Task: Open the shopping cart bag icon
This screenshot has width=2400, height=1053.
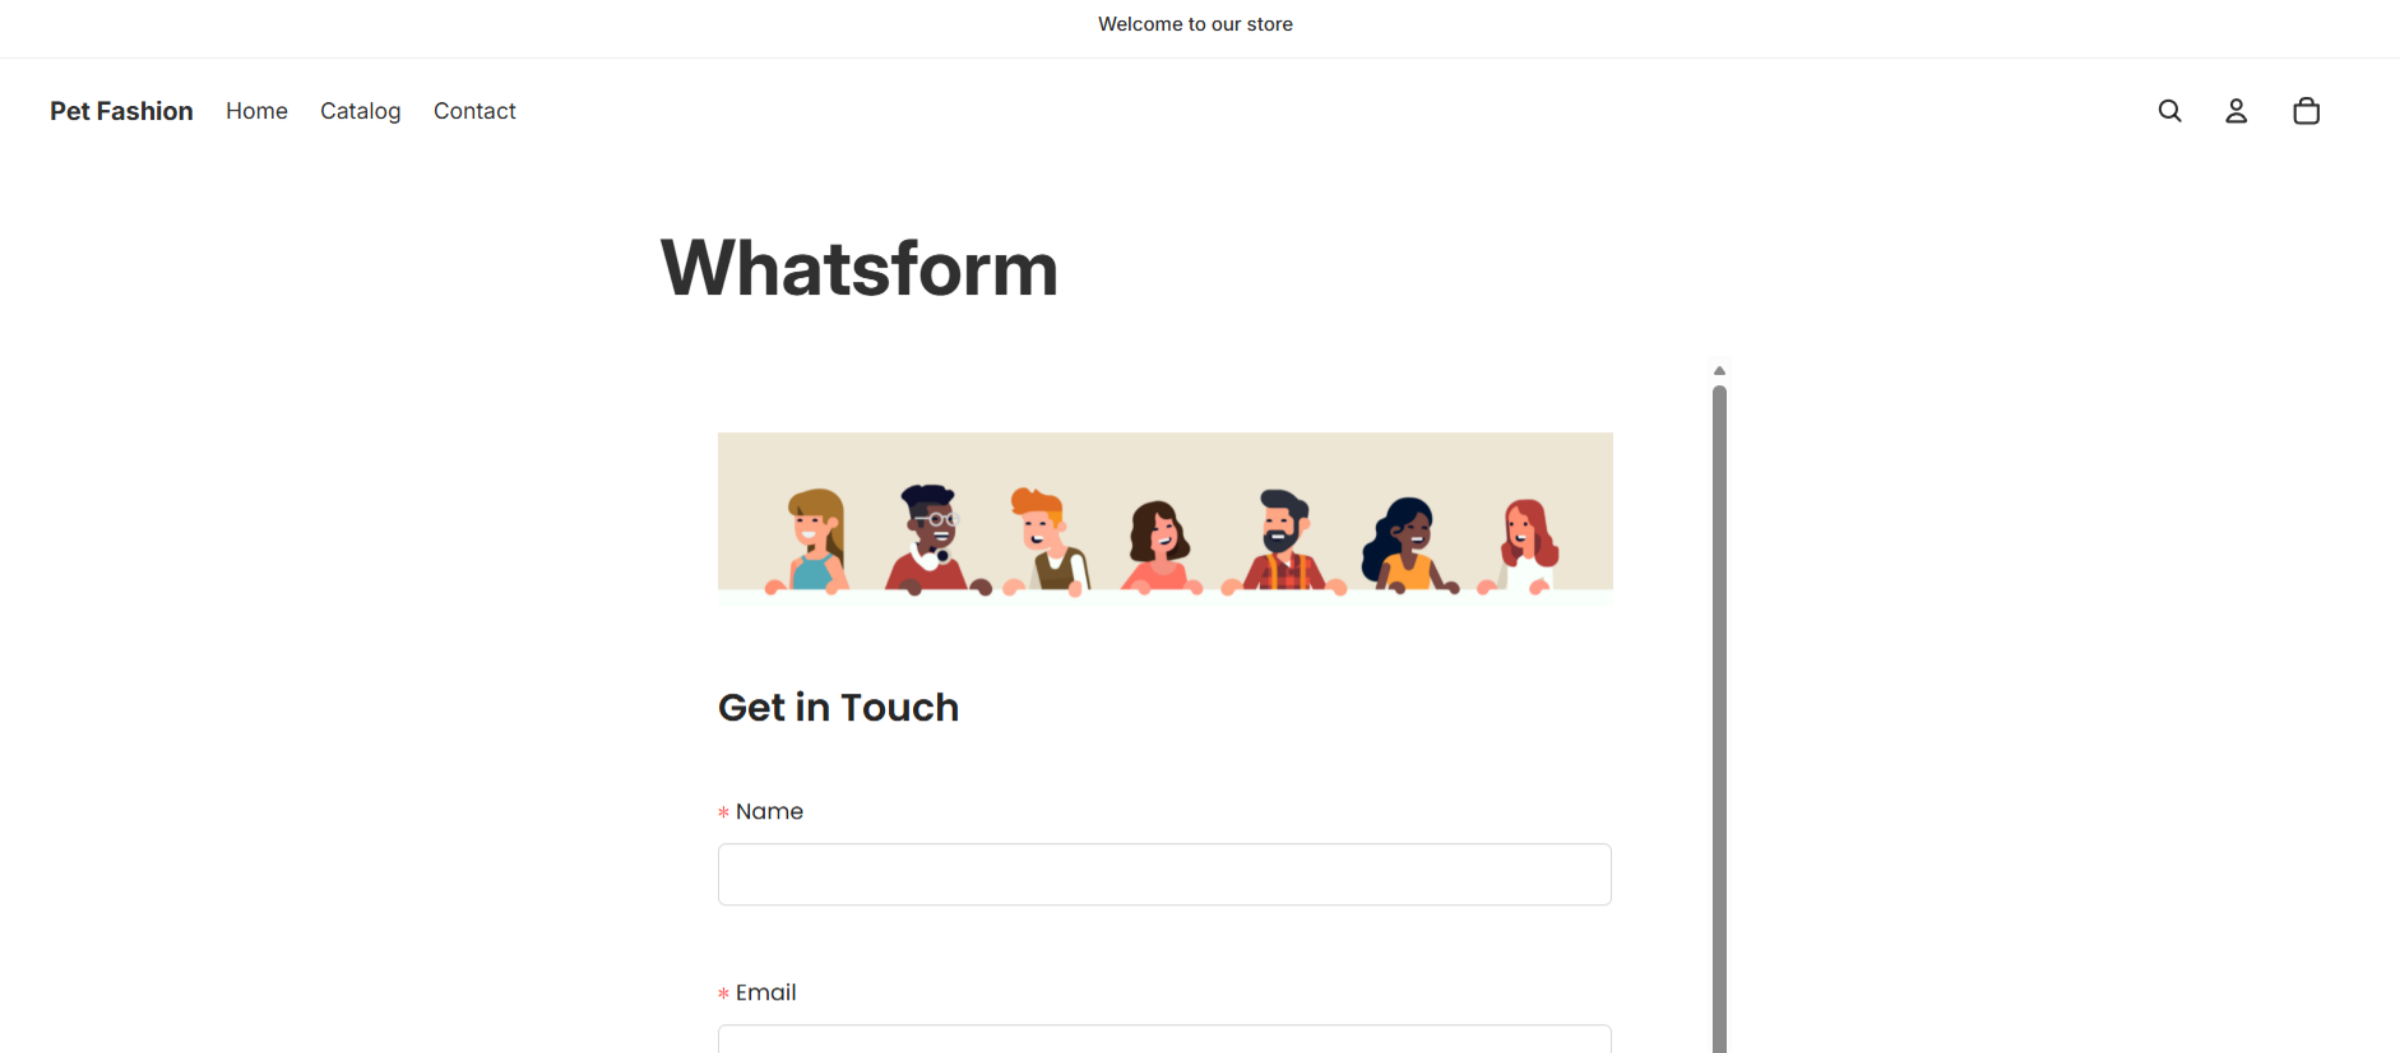Action: click(2306, 111)
